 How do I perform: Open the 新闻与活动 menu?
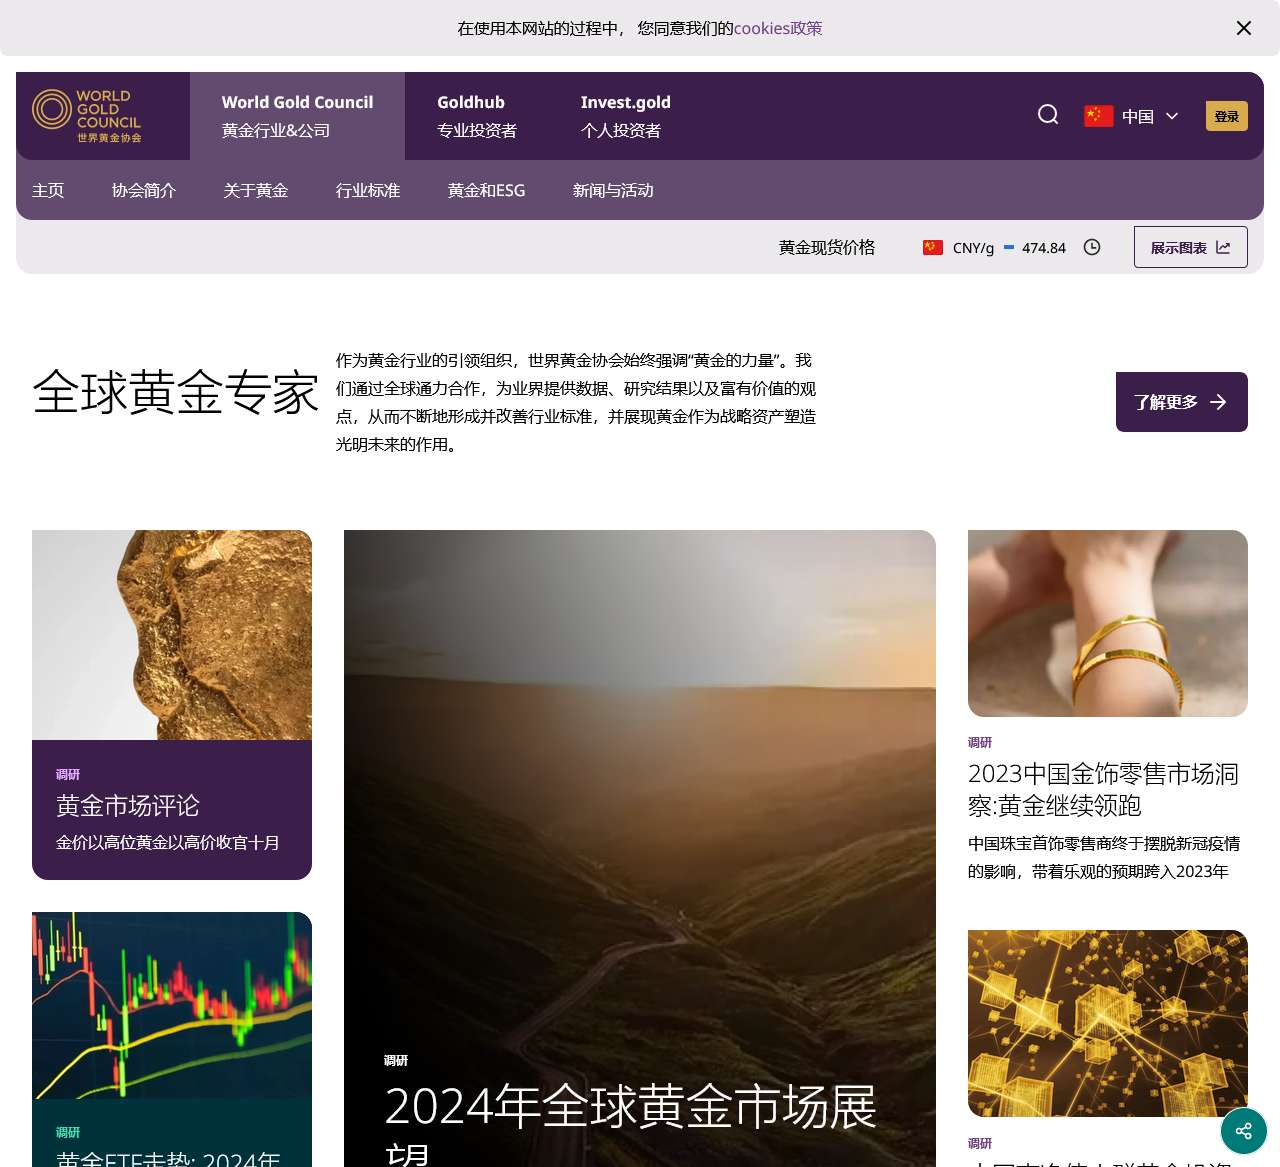coord(613,190)
